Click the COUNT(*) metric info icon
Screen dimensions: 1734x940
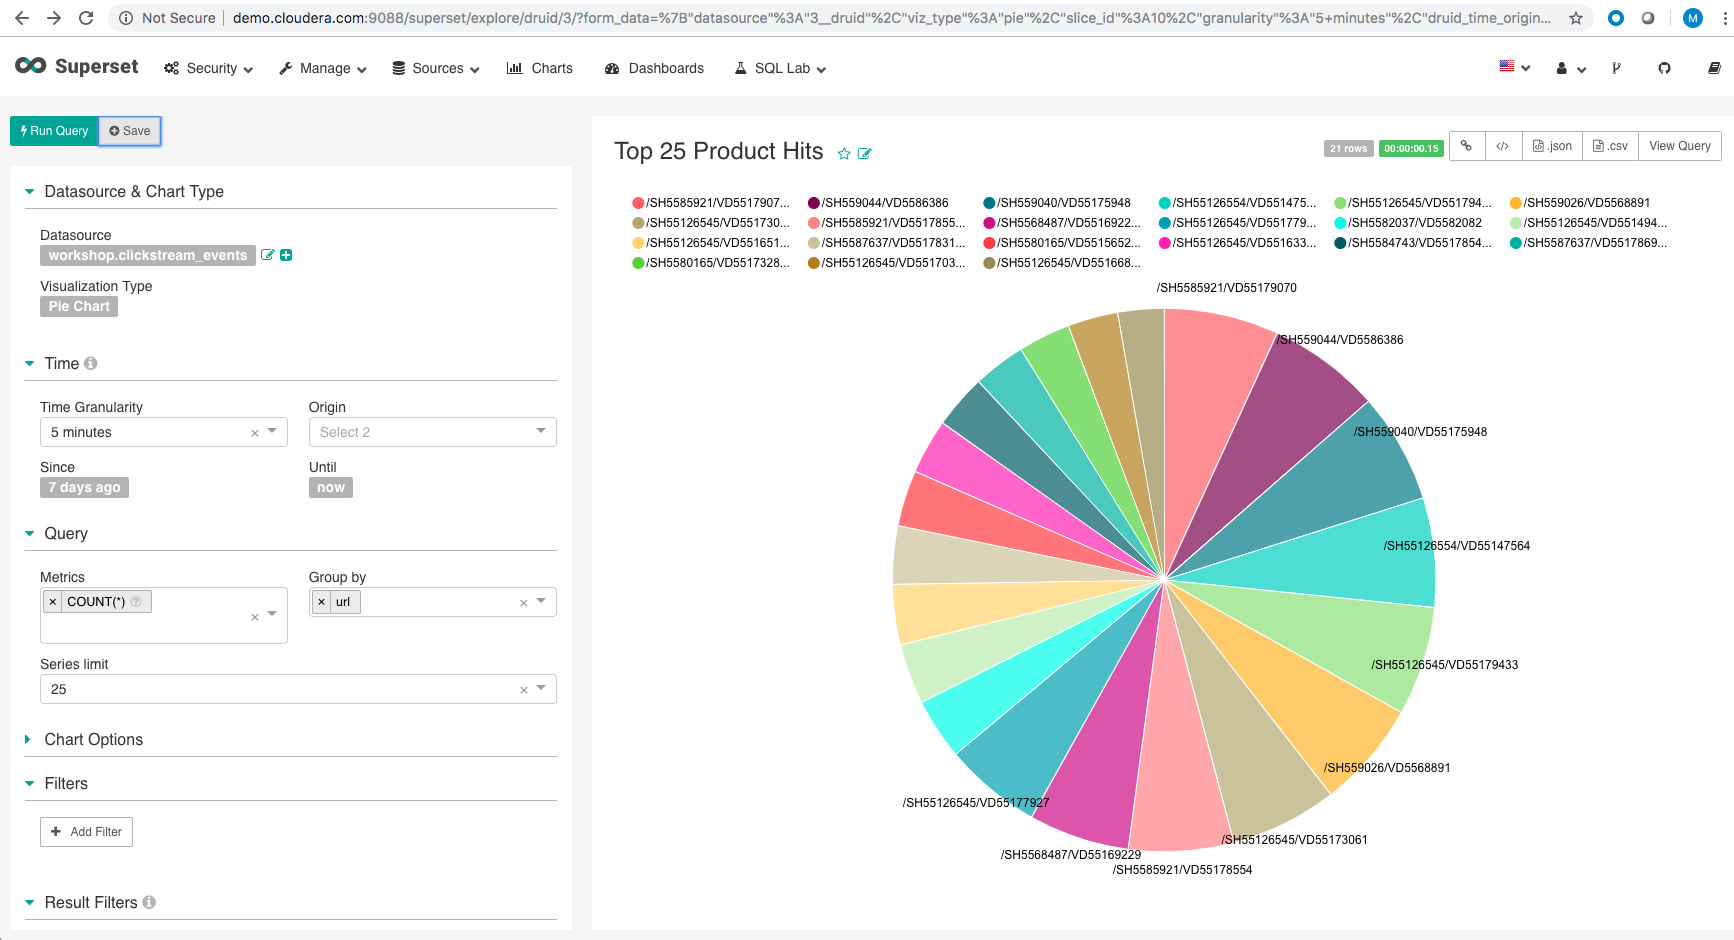(x=136, y=601)
